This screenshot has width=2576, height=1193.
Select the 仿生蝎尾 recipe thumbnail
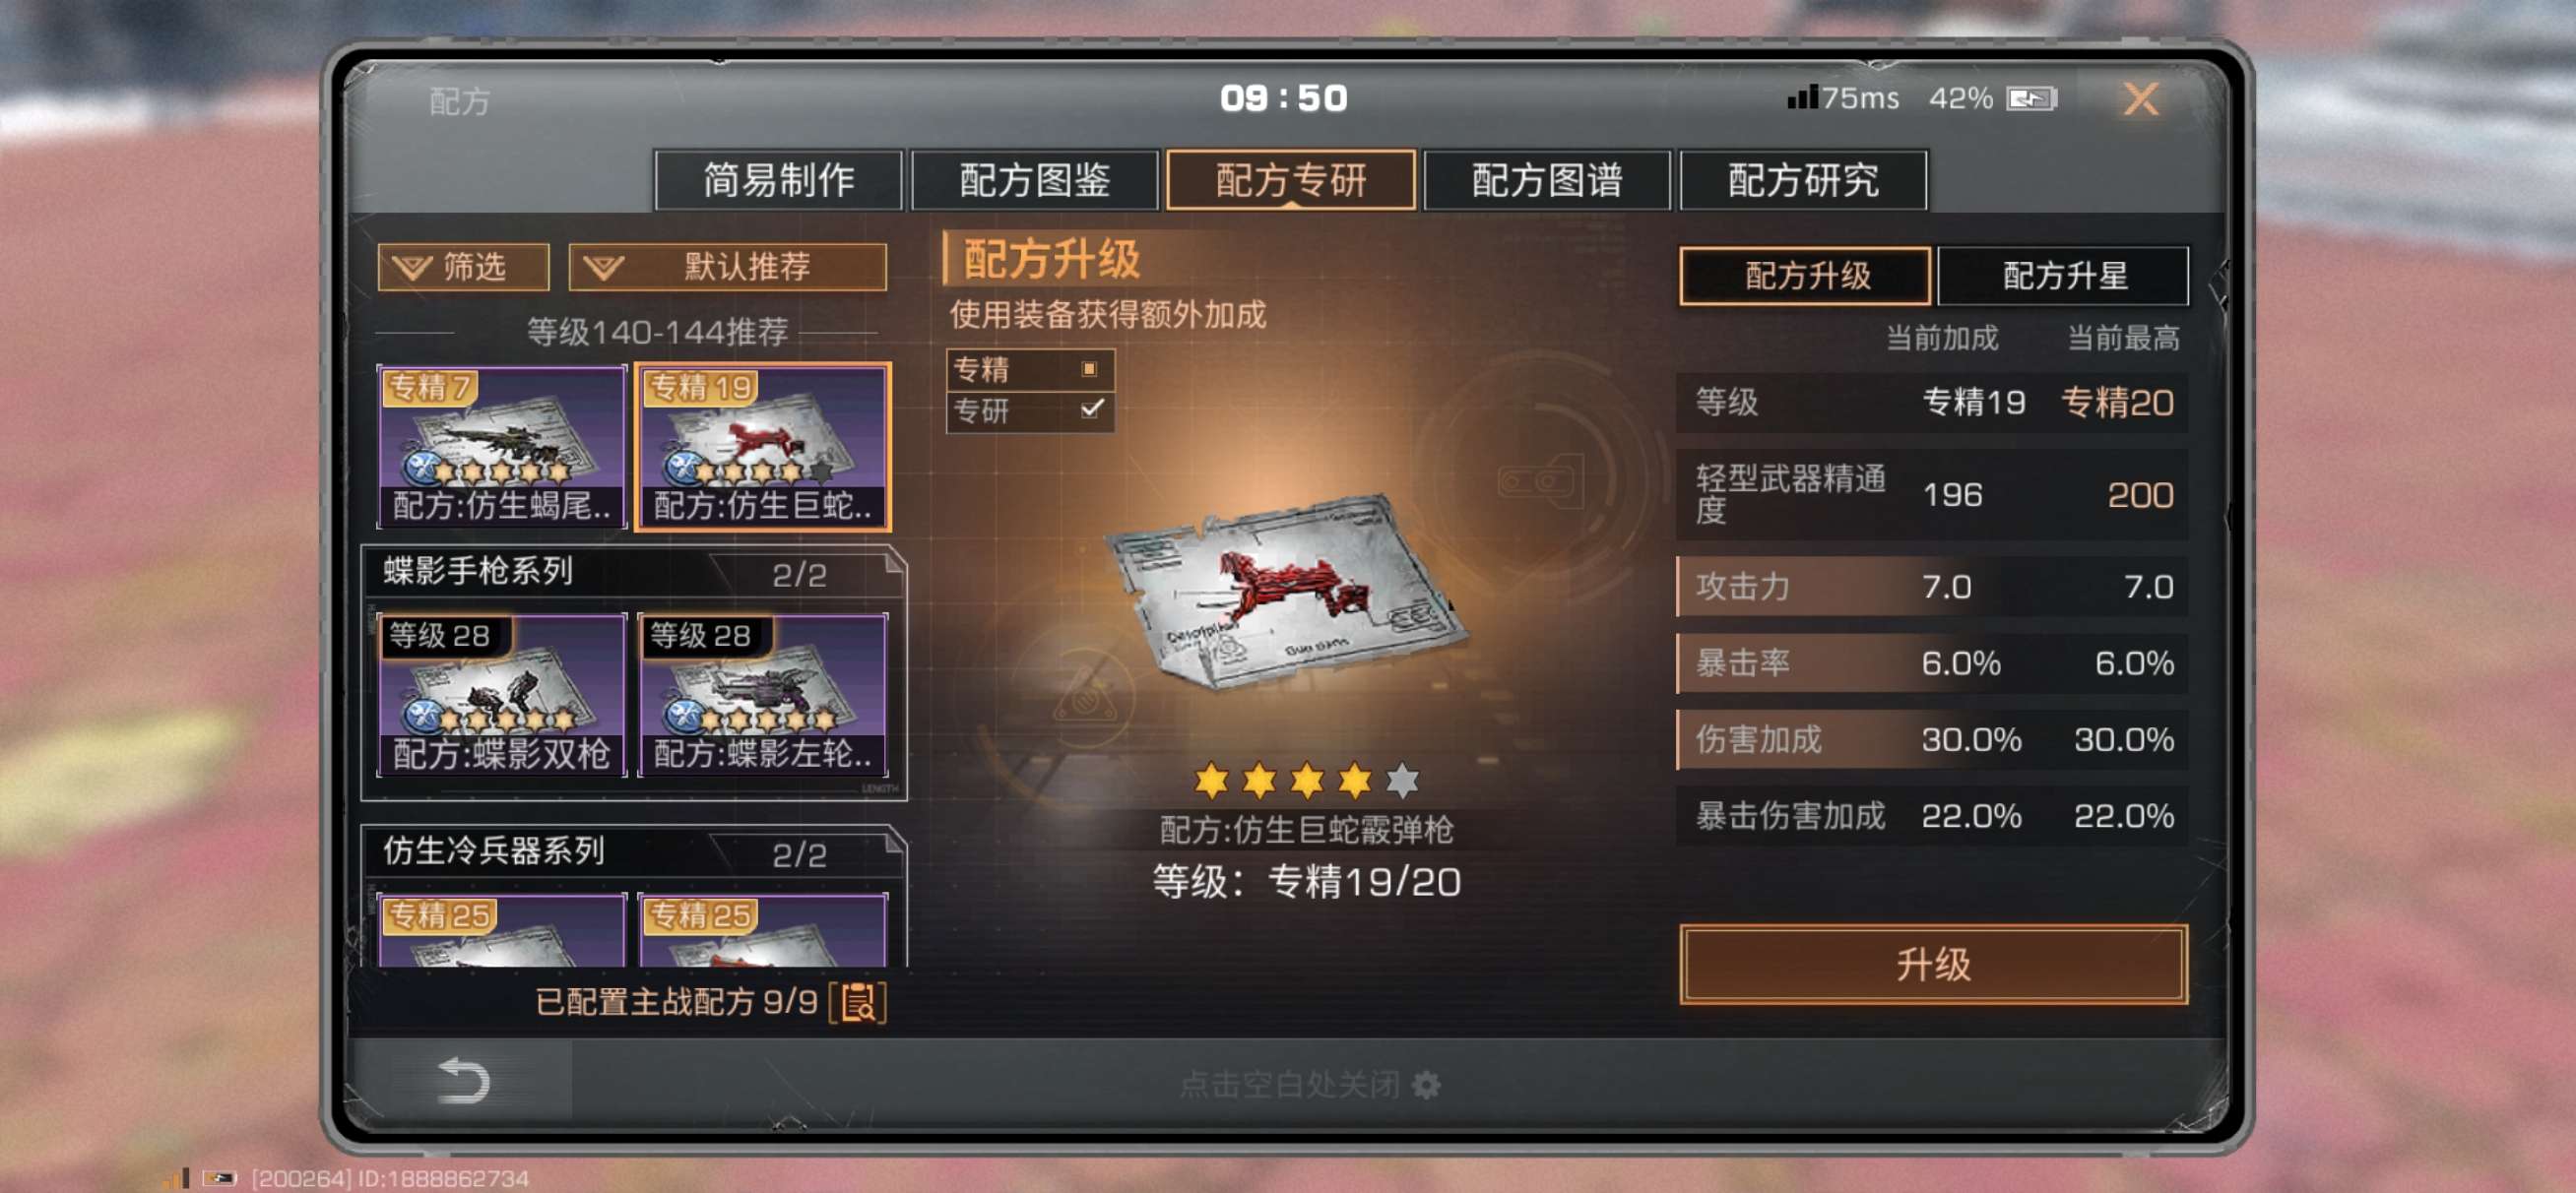coord(502,447)
